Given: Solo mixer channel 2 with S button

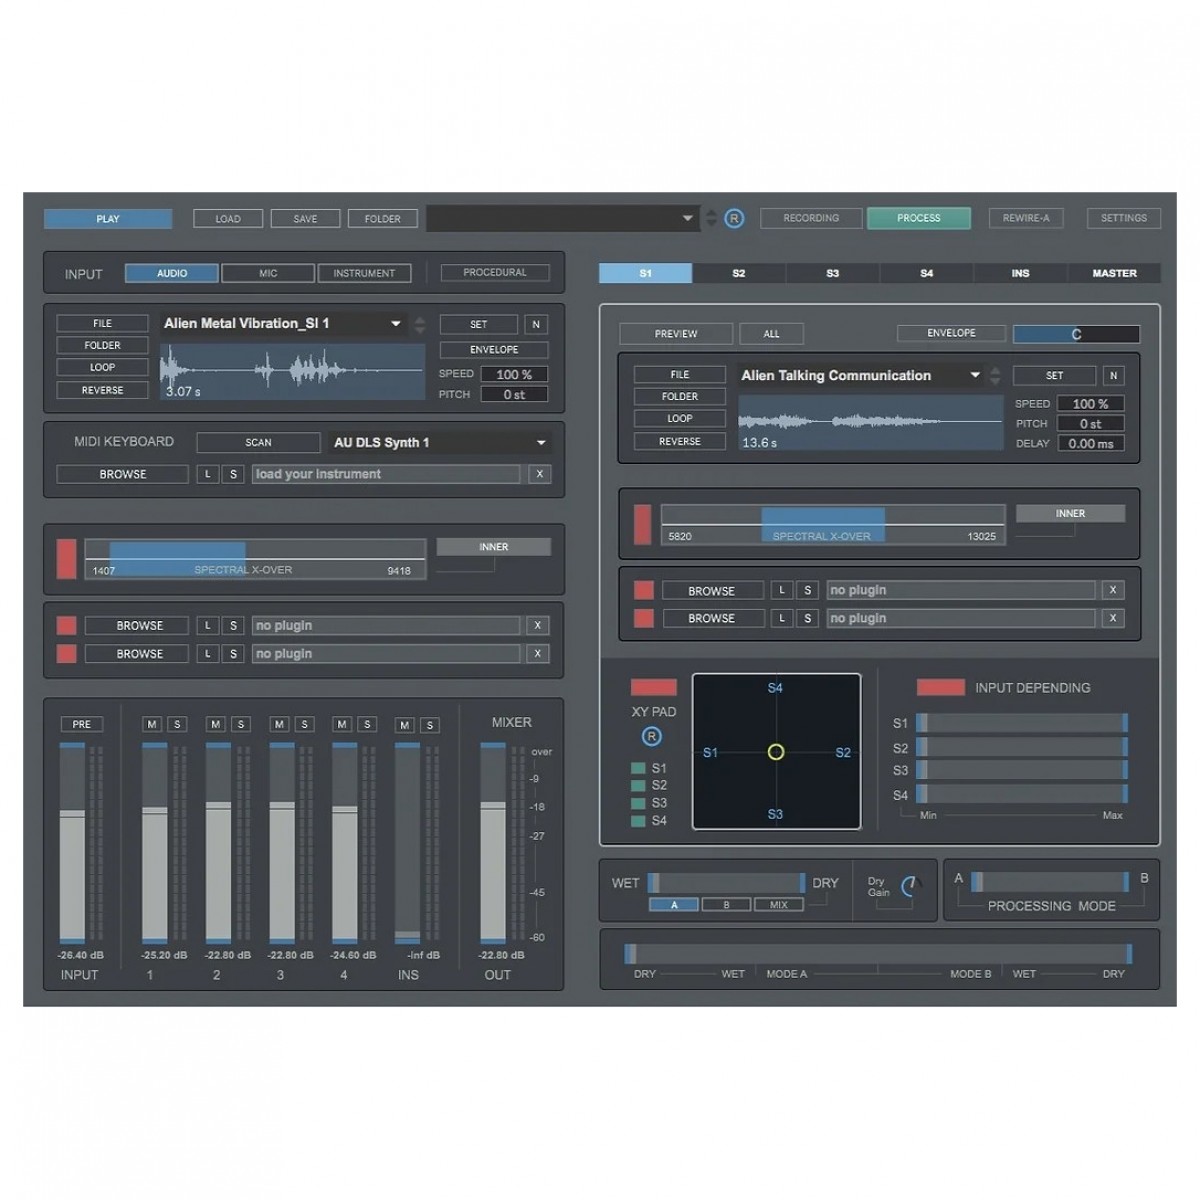Looking at the screenshot, I should coord(241,724).
